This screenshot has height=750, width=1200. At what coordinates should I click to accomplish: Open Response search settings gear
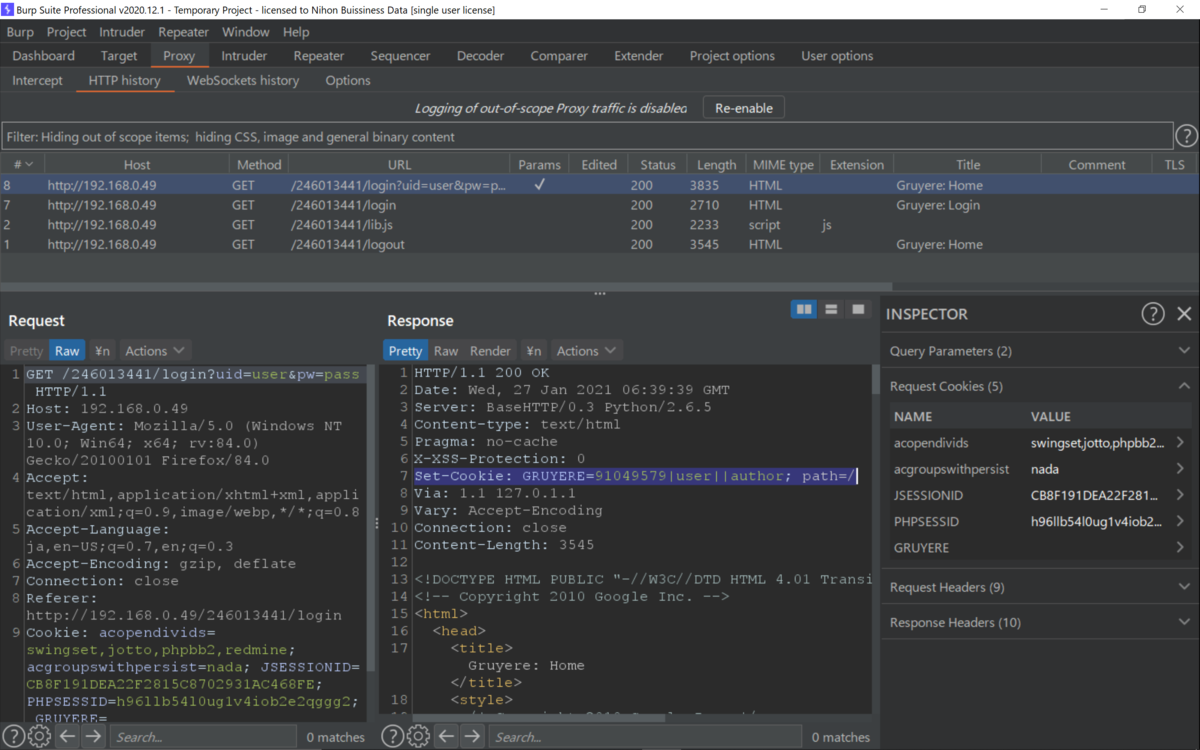point(419,737)
